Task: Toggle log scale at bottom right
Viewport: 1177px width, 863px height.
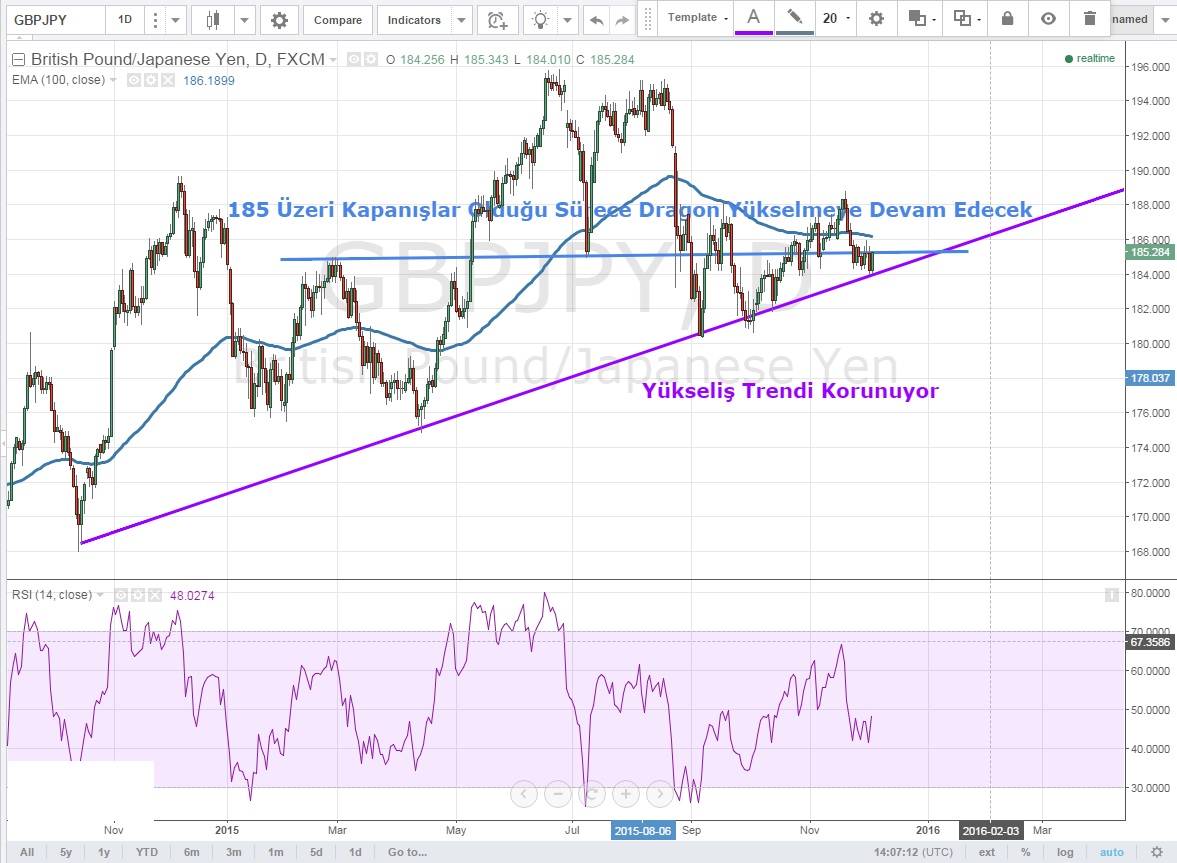Action: pyautogui.click(x=1066, y=853)
